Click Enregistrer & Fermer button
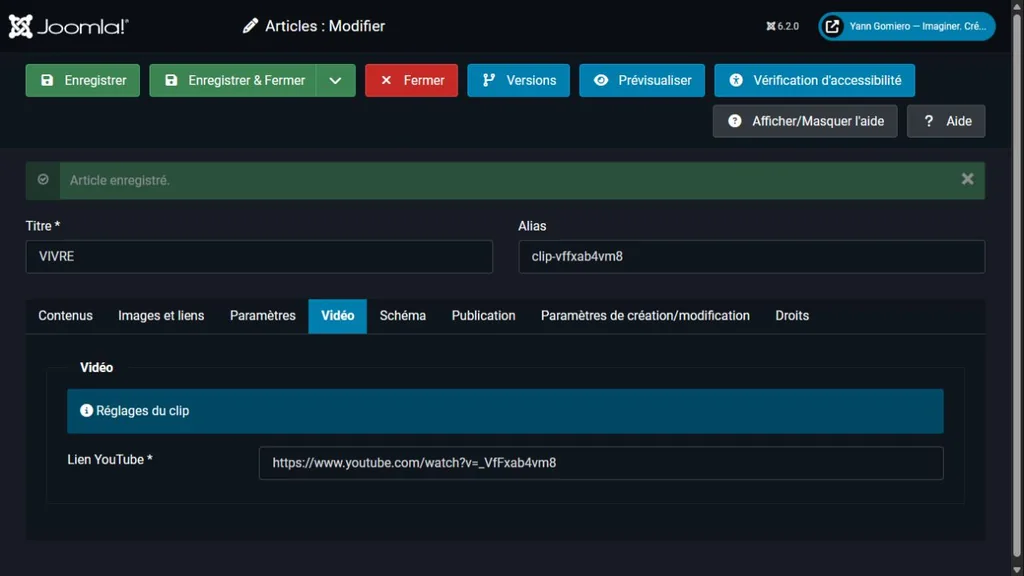The width and height of the screenshot is (1024, 576). pos(233,80)
